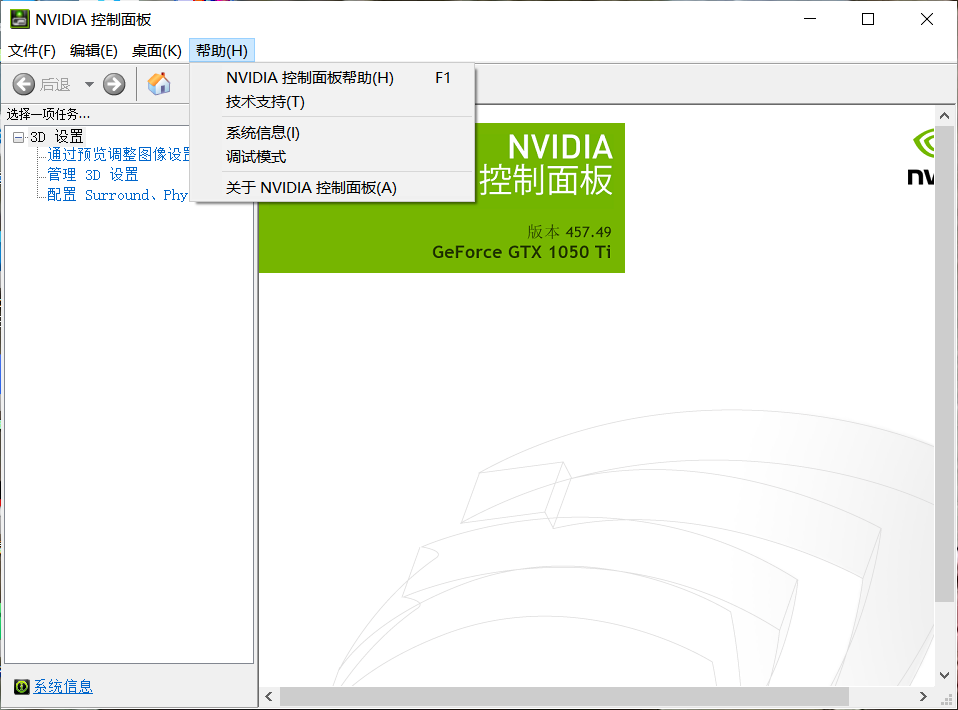Click the Forward arrow button
Screen dimensions: 958x710
tap(114, 84)
